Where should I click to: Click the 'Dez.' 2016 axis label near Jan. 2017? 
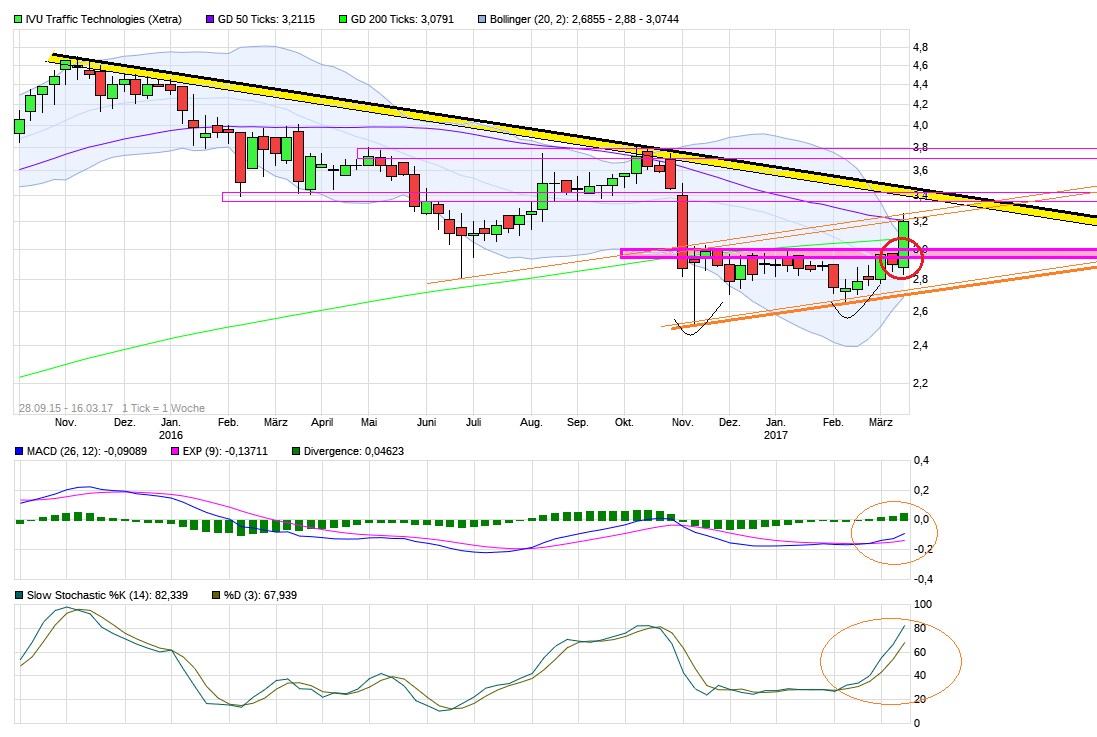[x=730, y=423]
